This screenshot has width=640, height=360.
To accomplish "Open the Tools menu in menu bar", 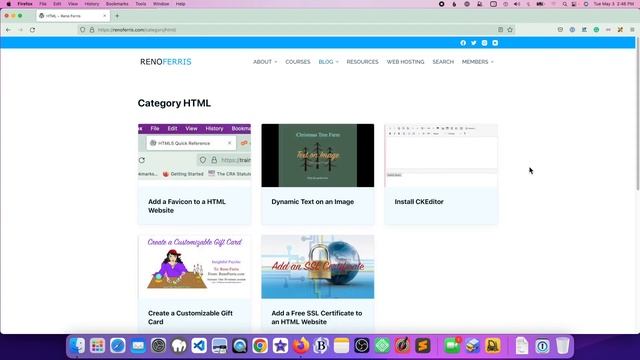I will coord(141,4).
